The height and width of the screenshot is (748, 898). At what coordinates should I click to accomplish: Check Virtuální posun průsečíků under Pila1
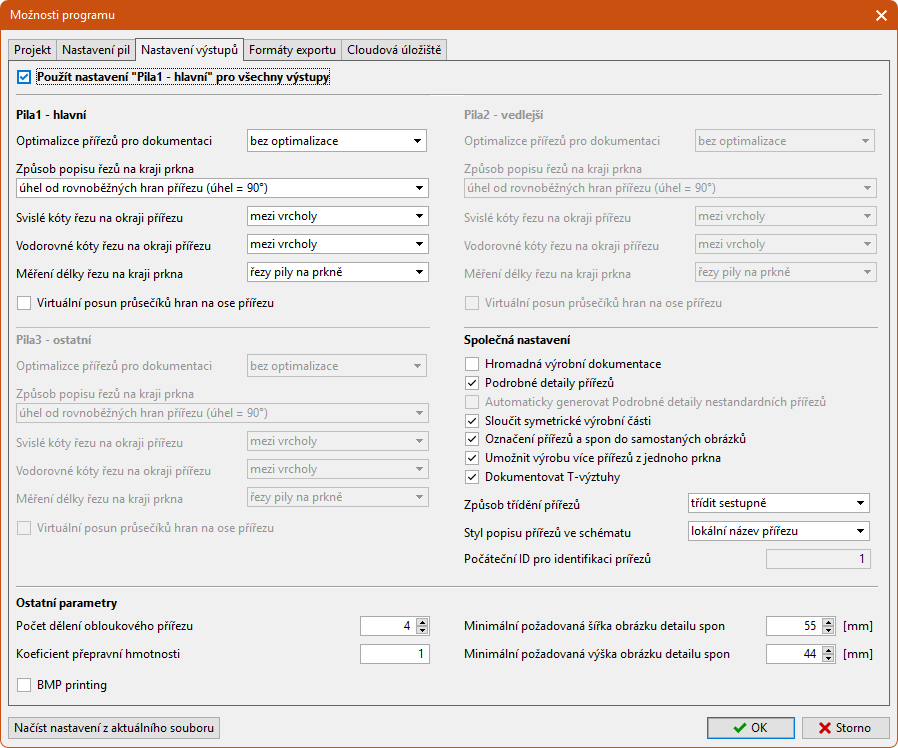pyautogui.click(x=25, y=302)
